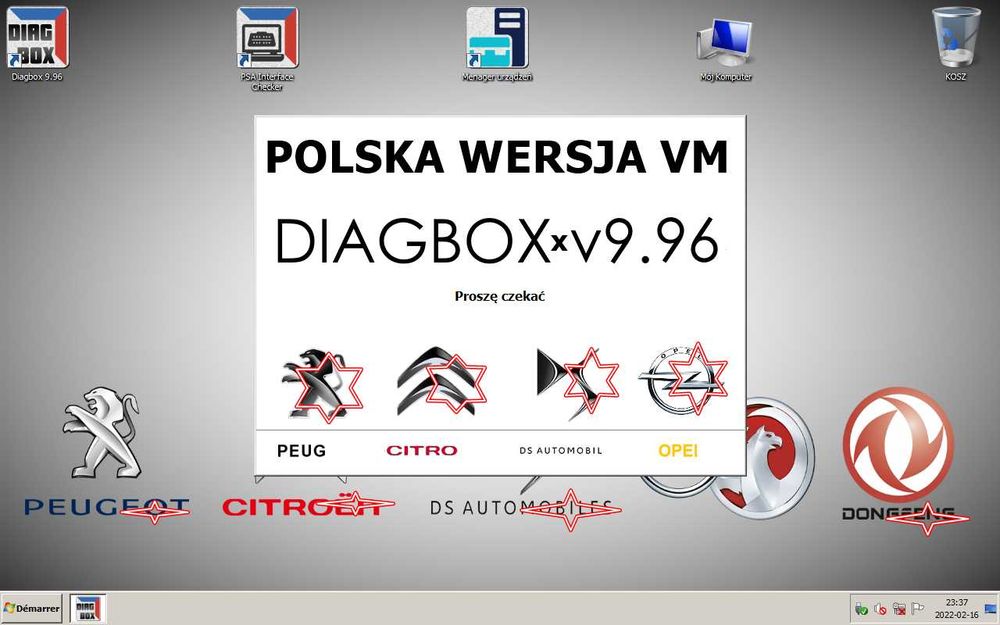Screen dimensions: 1000x625
Task: Click the POLSKA WERSJA VM heading
Action: click(497, 156)
